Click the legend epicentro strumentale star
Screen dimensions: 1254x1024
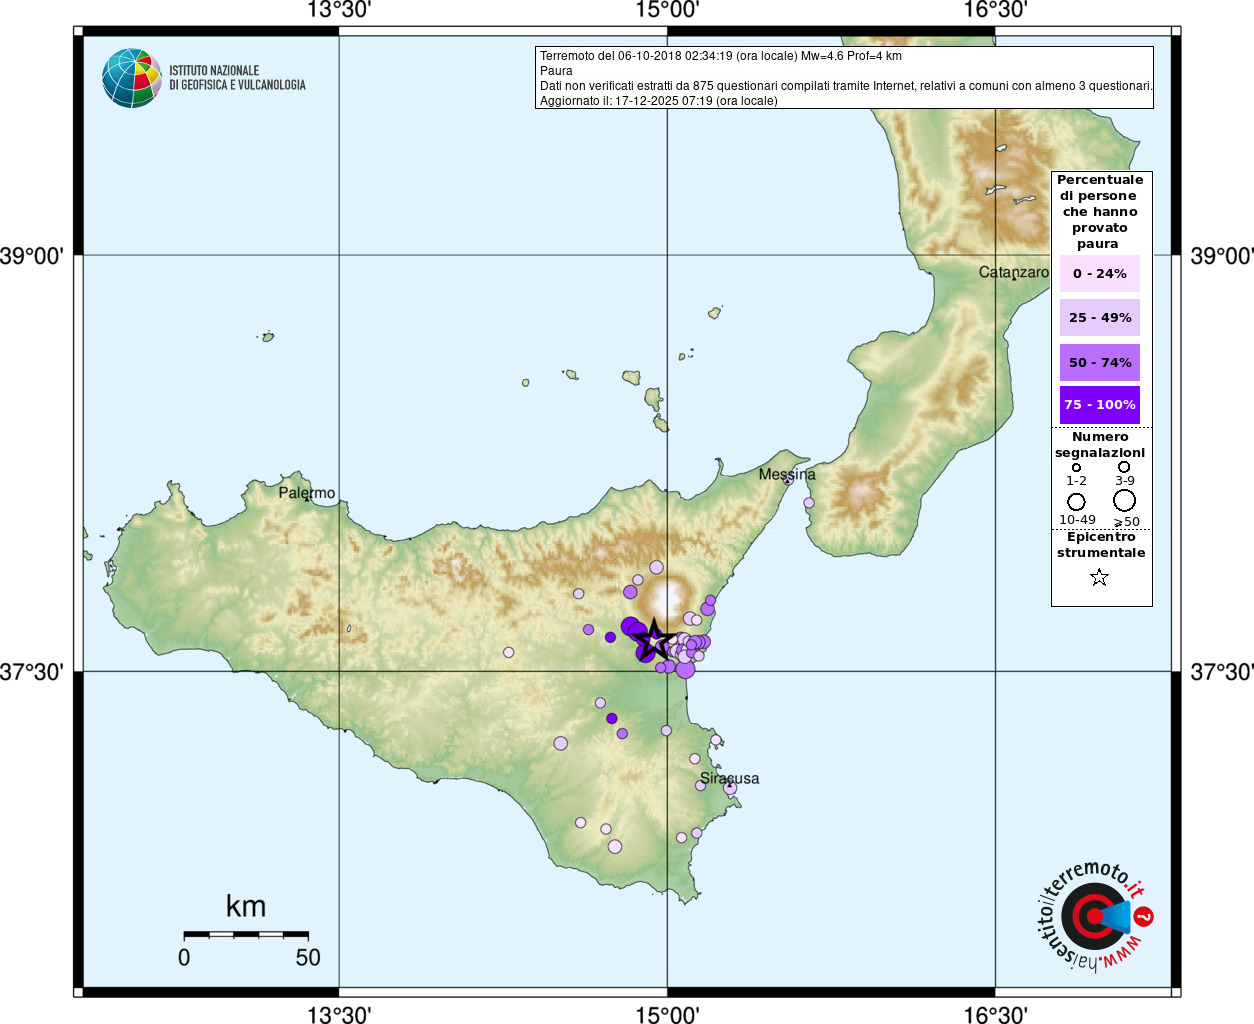coord(1099,577)
